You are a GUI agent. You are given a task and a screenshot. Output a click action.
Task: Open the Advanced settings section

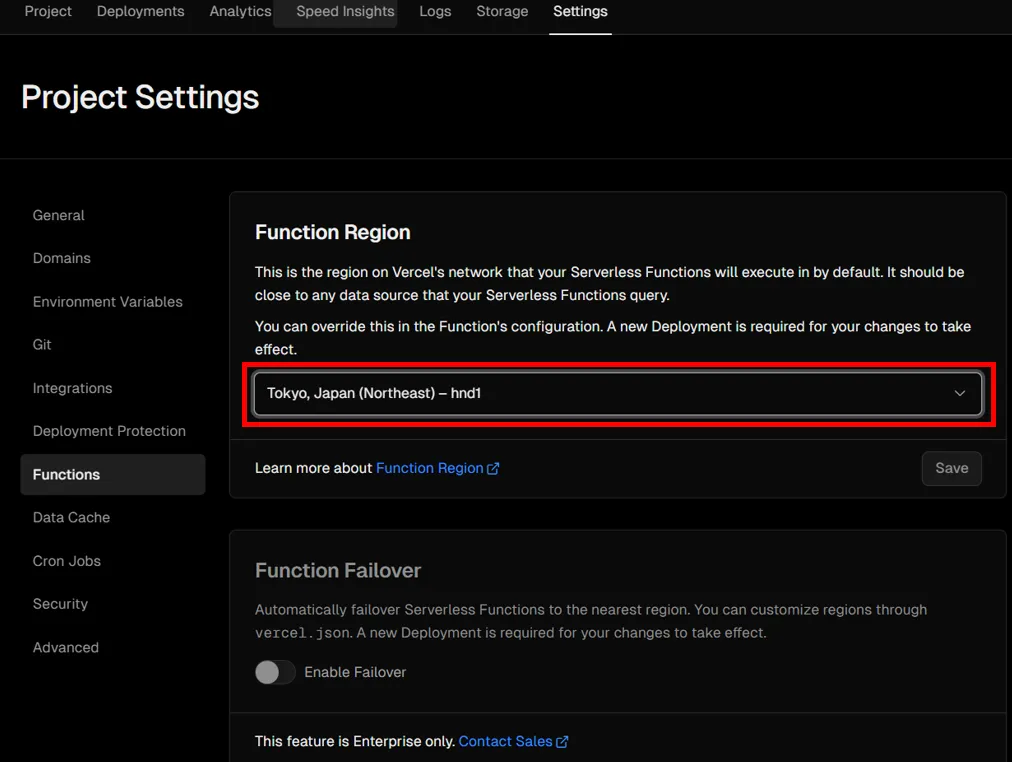tap(66, 647)
